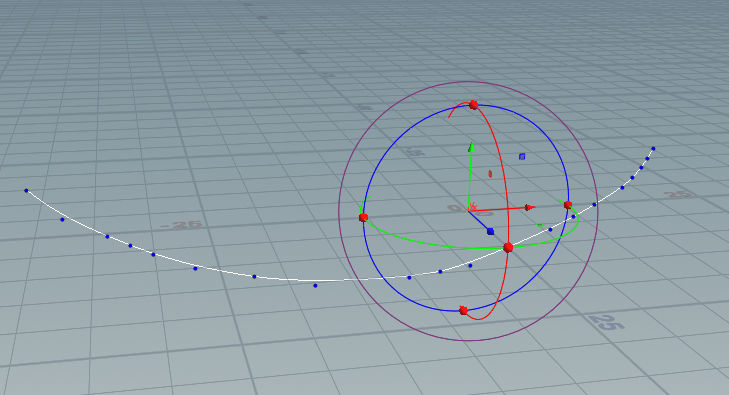
Task: Click the small blue square plane handle
Action: 522,157
